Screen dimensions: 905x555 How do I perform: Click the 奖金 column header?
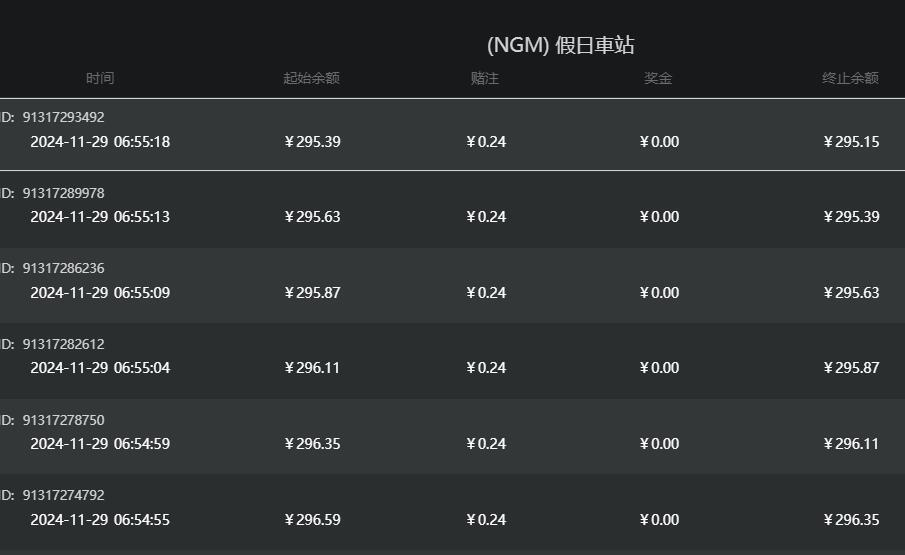(658, 78)
